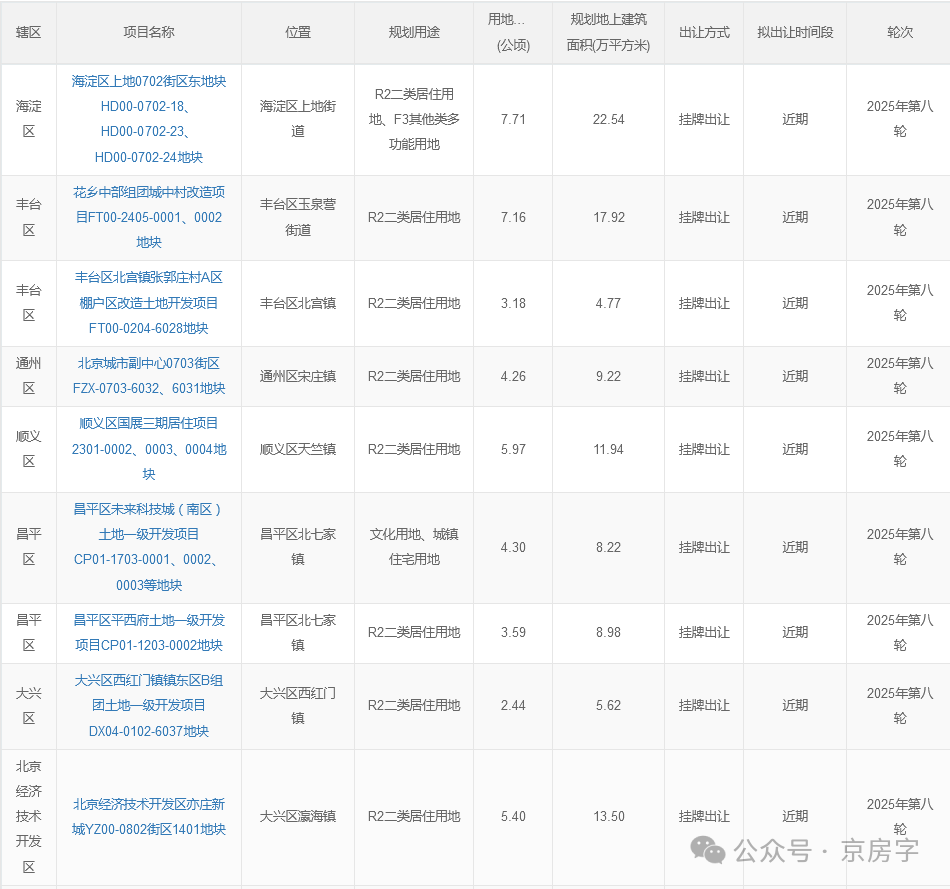Open the 昌平区平西府土地一级开发 project link

pos(148,632)
